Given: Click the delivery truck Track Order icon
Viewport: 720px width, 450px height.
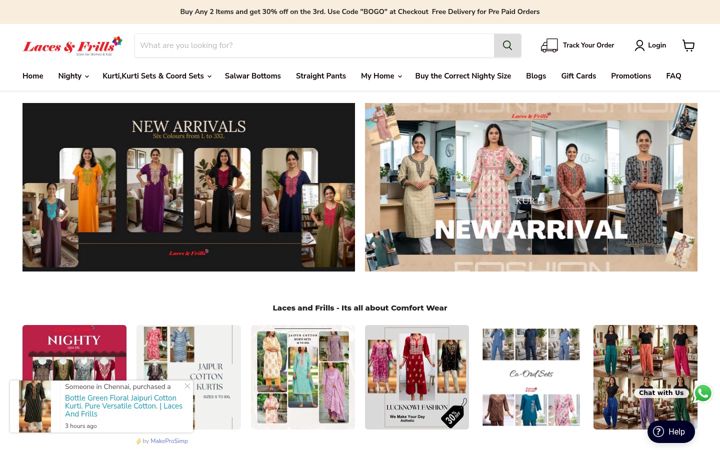Looking at the screenshot, I should (x=549, y=45).
